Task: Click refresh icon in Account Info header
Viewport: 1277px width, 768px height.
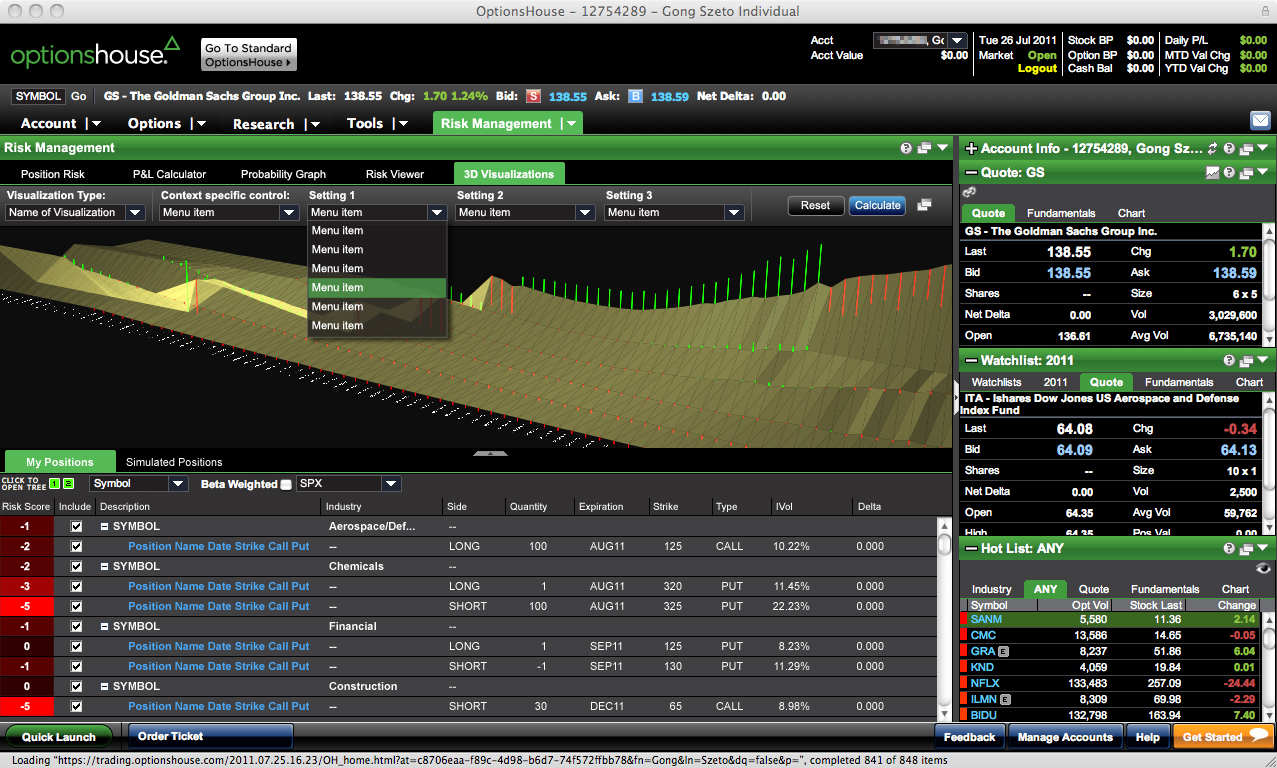Action: click(1213, 148)
